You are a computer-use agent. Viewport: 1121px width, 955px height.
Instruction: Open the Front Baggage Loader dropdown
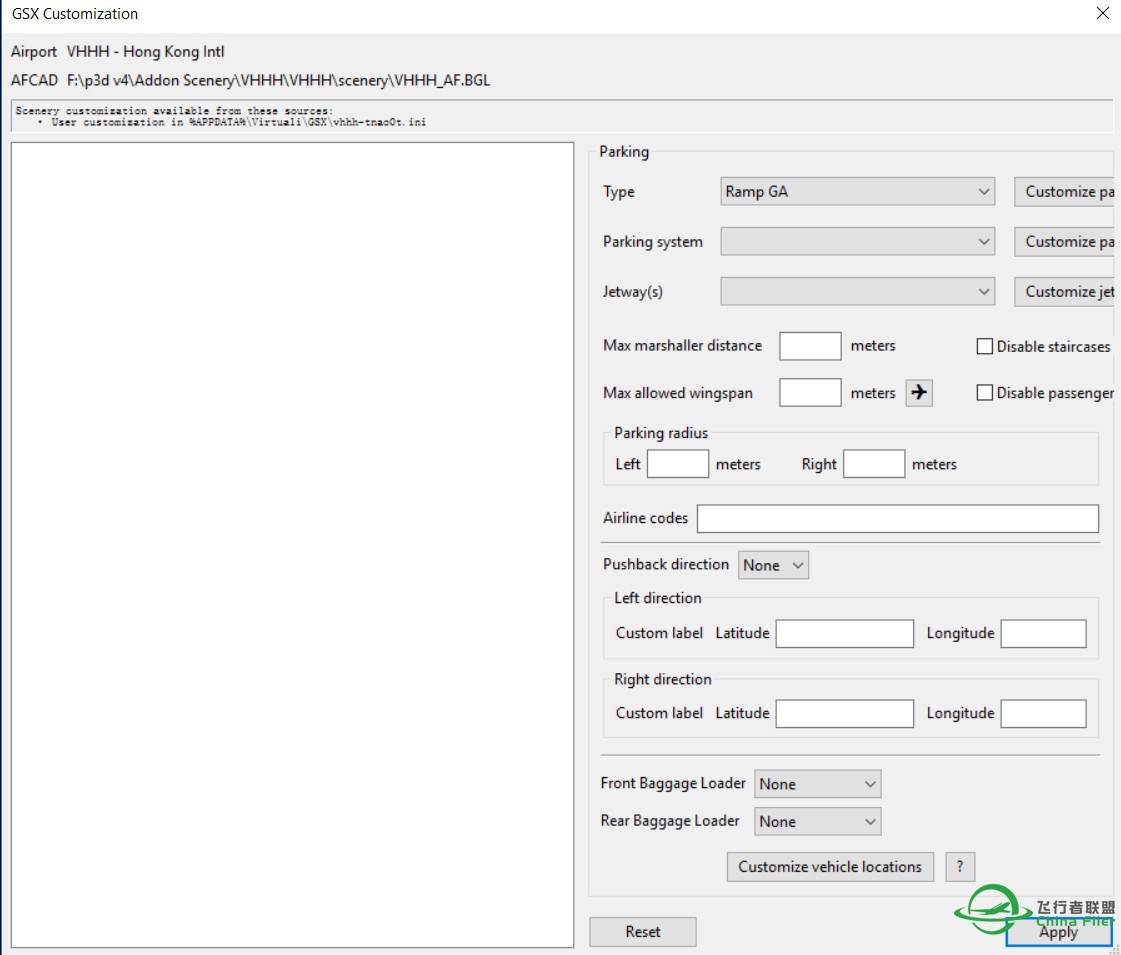click(x=817, y=785)
